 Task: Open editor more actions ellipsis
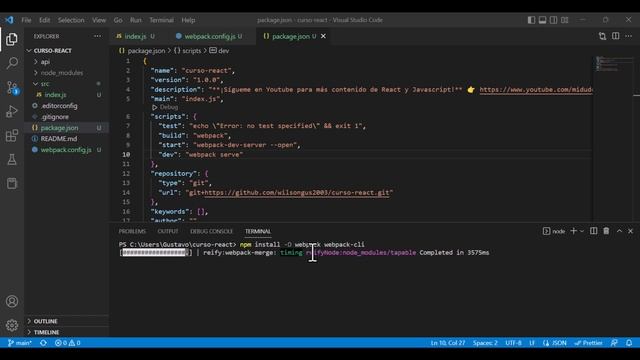[629, 36]
